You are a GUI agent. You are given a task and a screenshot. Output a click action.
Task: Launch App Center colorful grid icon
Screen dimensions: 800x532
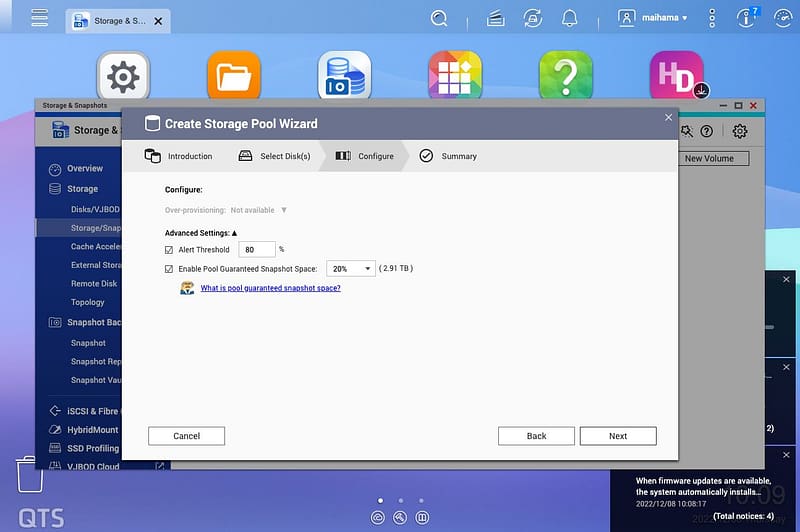click(x=455, y=77)
